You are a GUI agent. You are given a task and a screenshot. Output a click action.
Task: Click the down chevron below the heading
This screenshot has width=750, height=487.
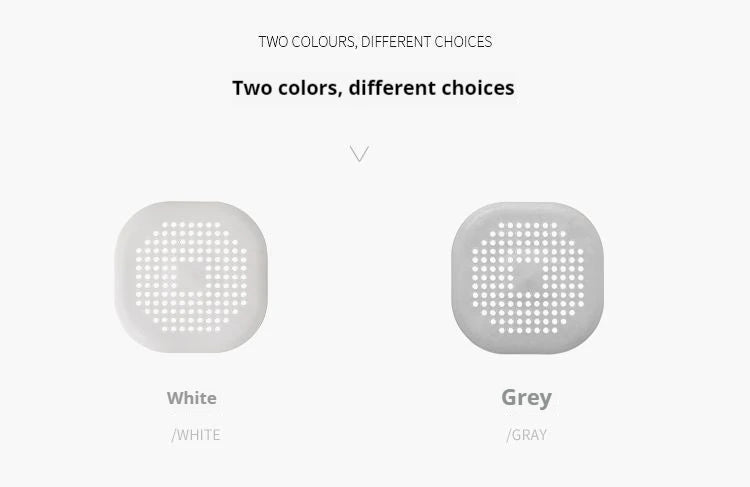pos(359,153)
